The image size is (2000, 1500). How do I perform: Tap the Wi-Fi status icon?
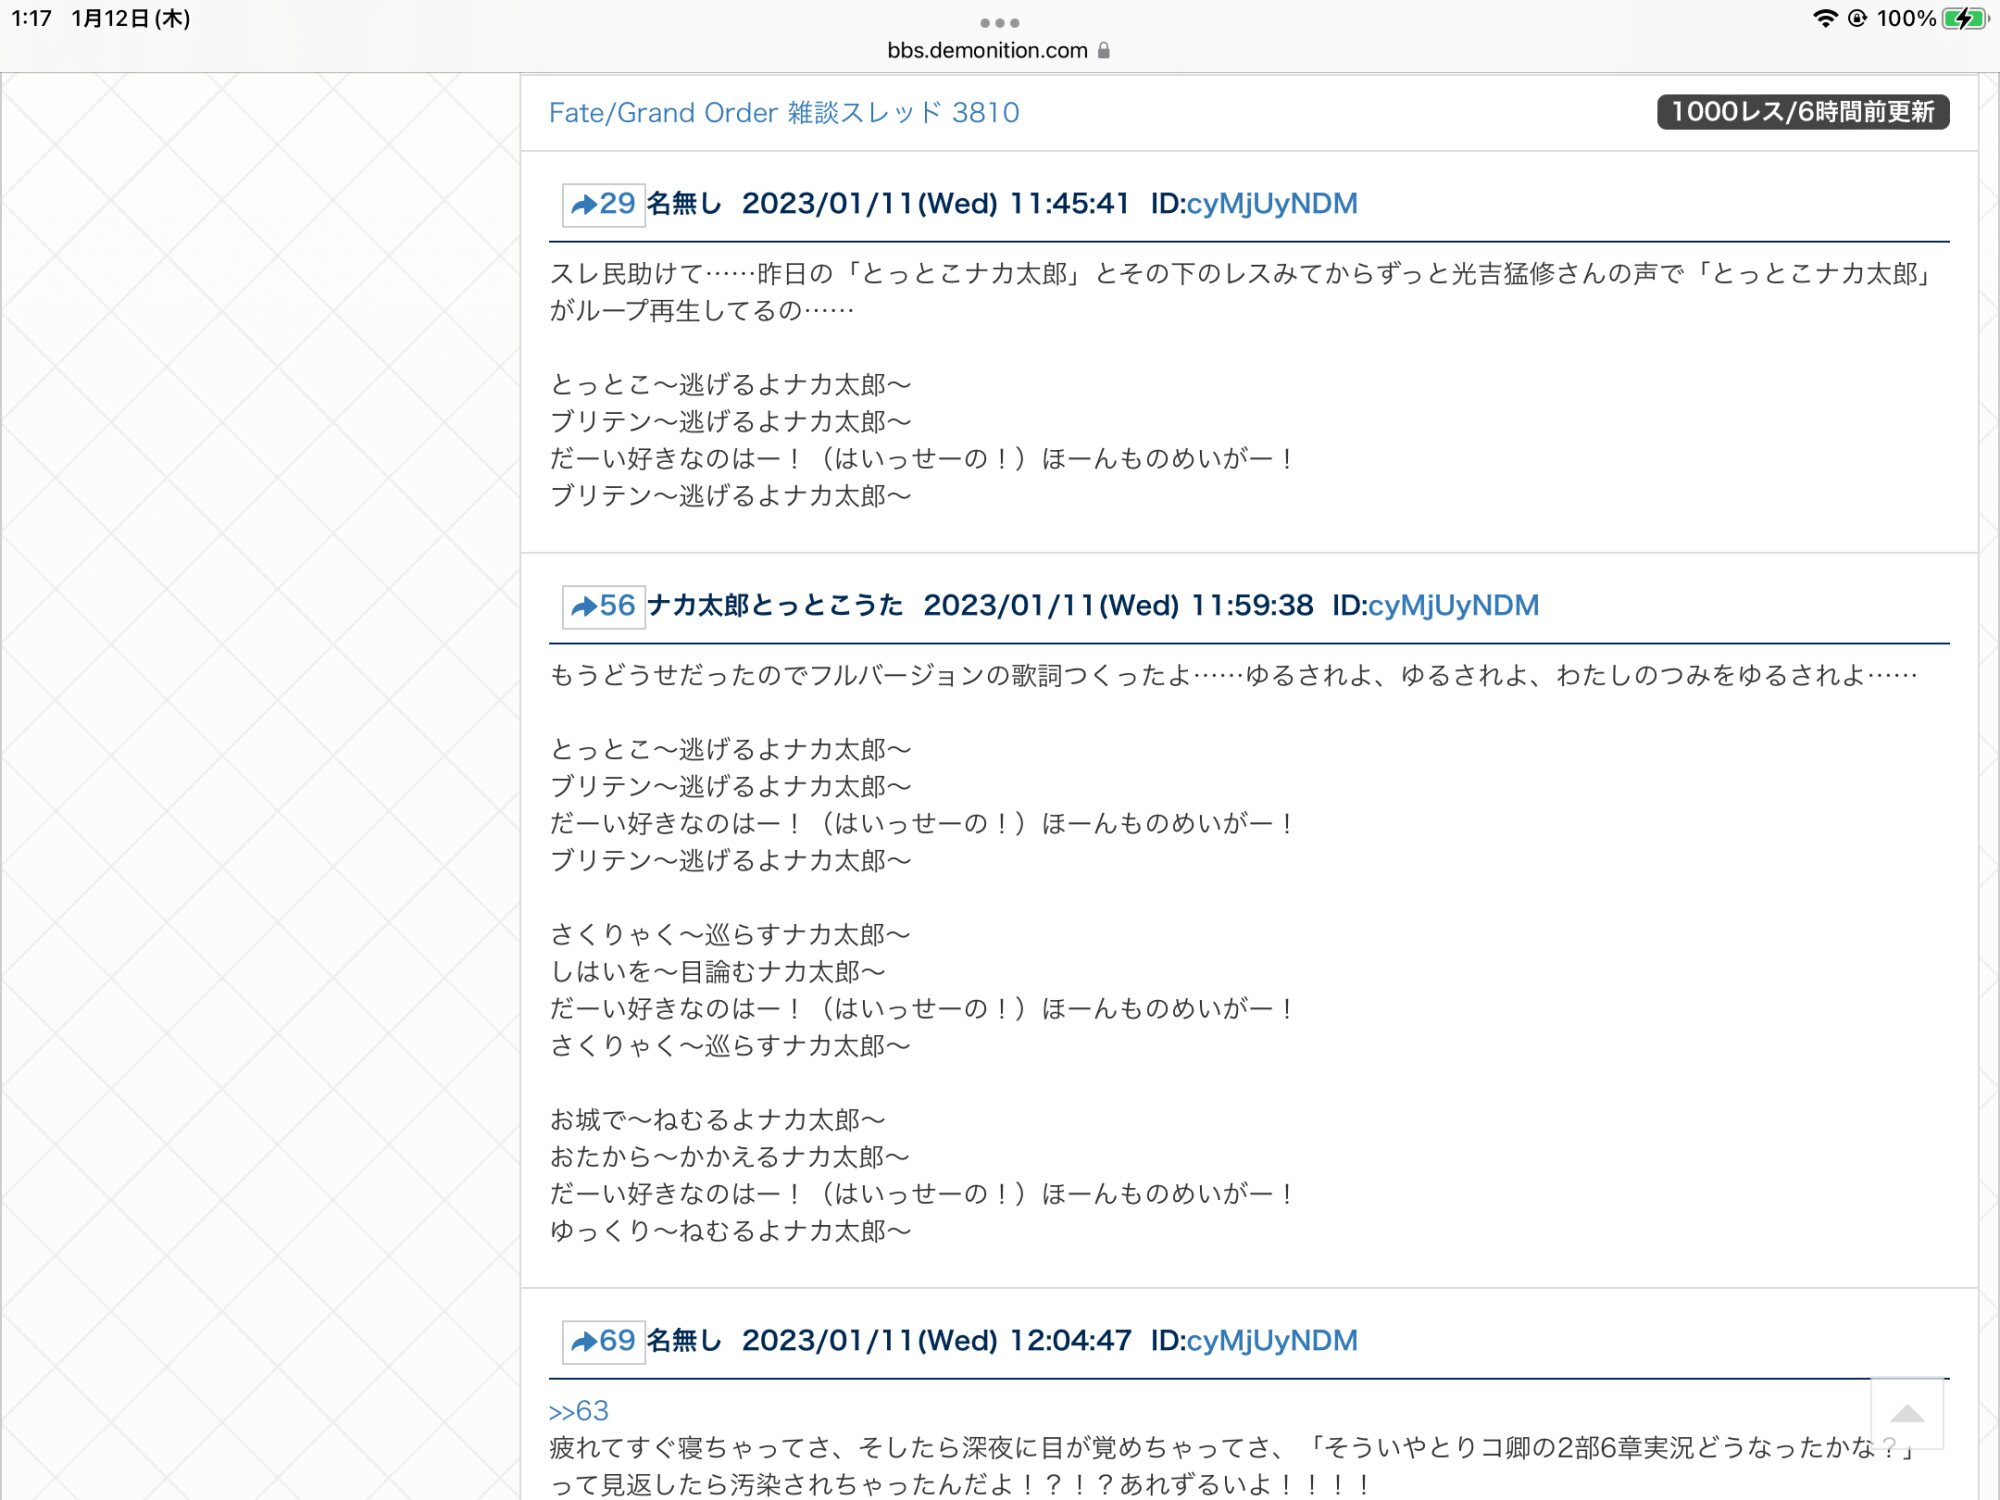1824,18
